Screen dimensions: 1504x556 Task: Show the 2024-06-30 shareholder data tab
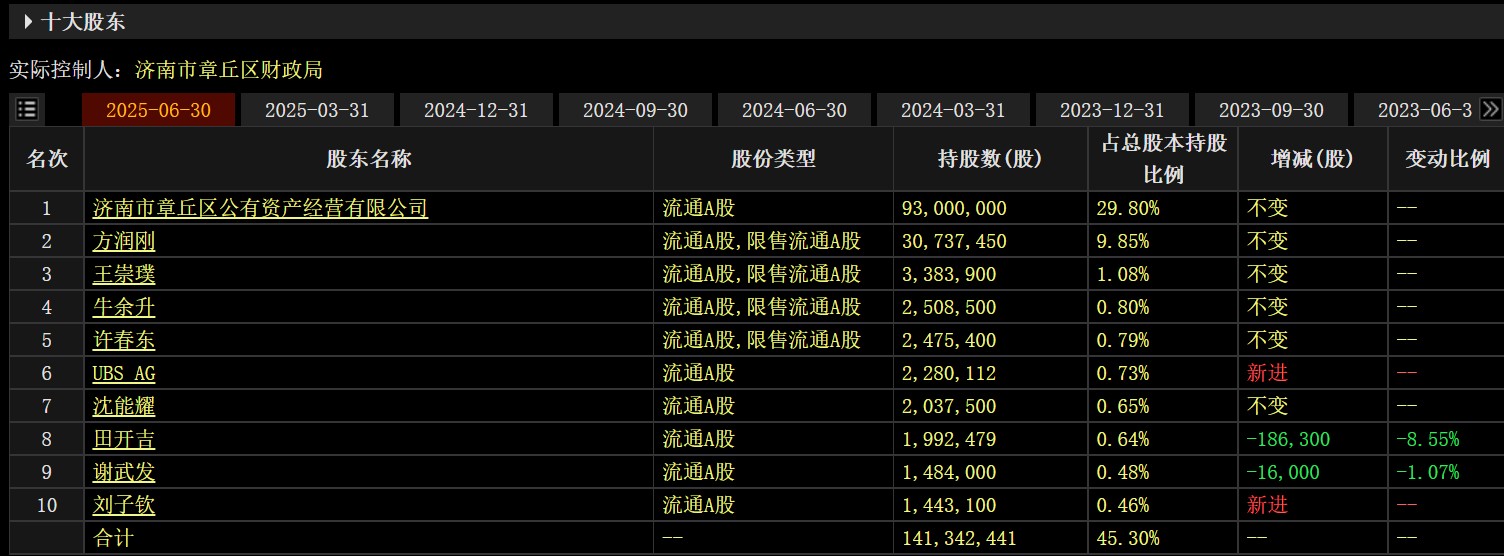coord(794,110)
